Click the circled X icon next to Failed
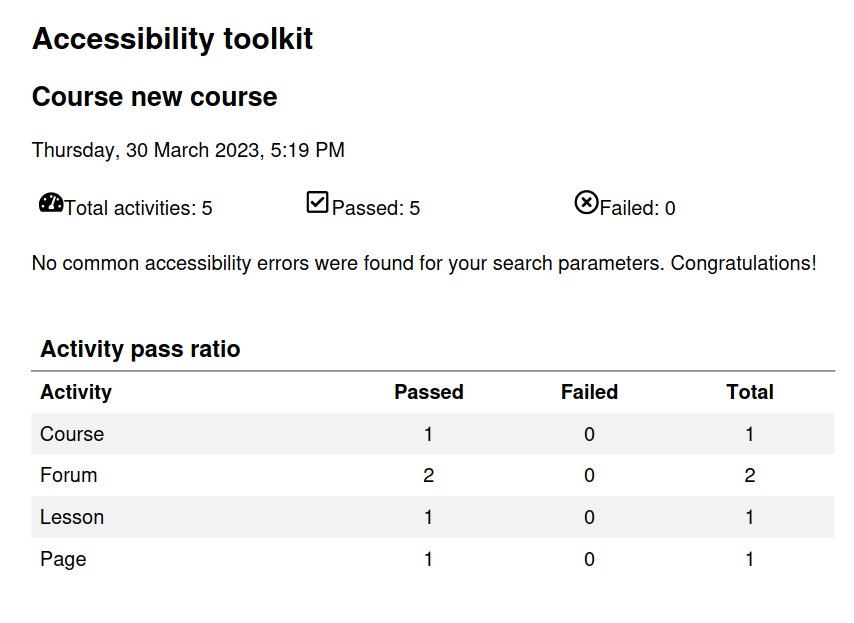Screen dimensions: 854x623 point(586,202)
